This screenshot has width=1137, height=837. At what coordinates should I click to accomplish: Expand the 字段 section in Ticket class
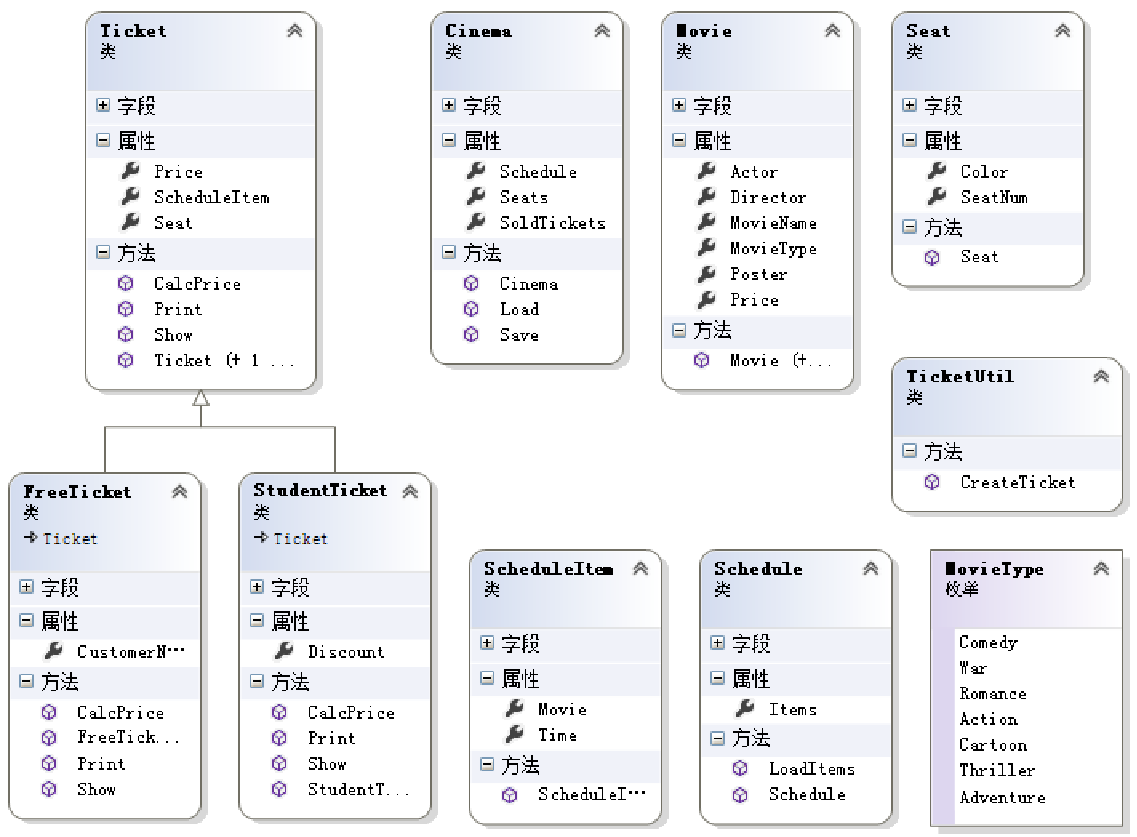point(103,105)
